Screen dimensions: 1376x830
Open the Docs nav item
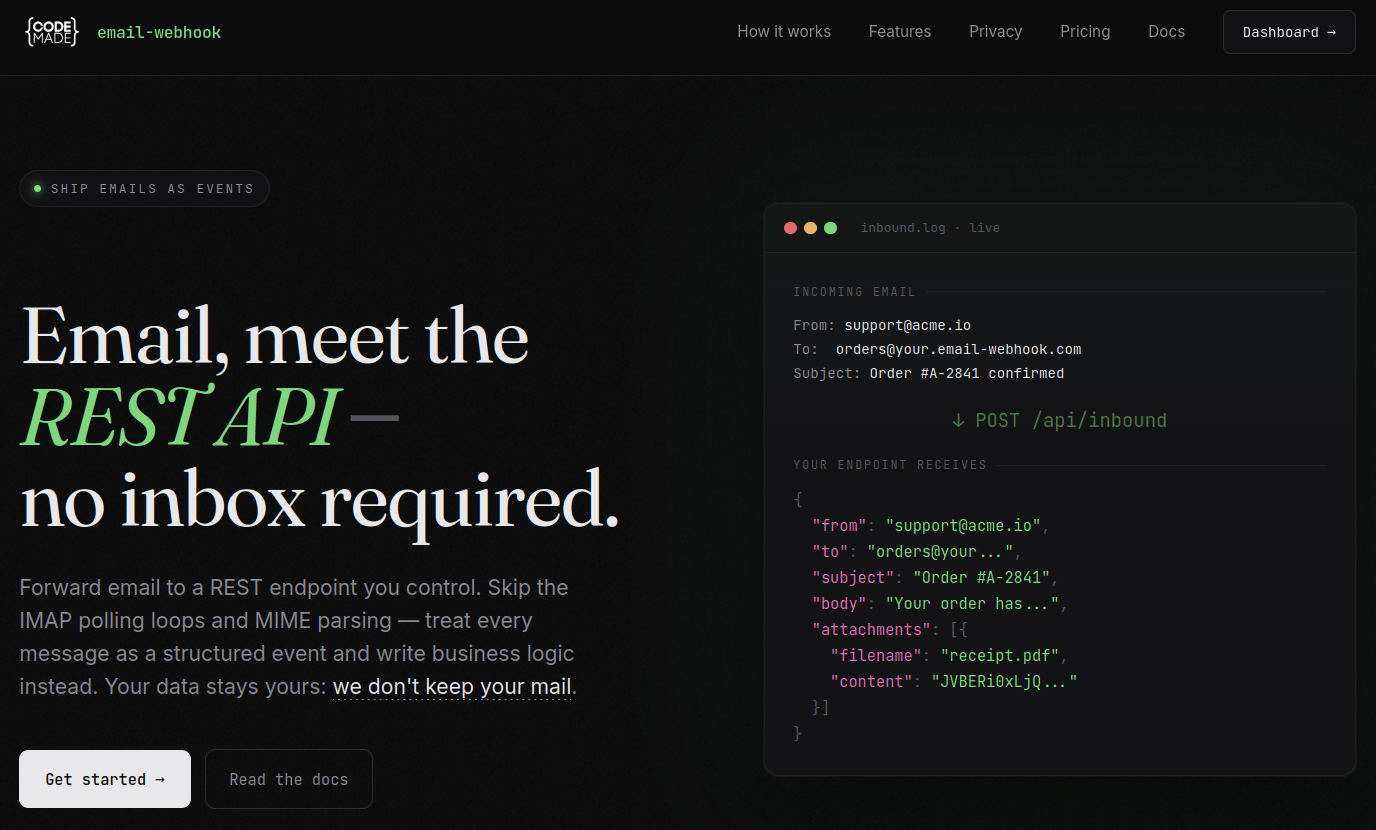[1166, 32]
